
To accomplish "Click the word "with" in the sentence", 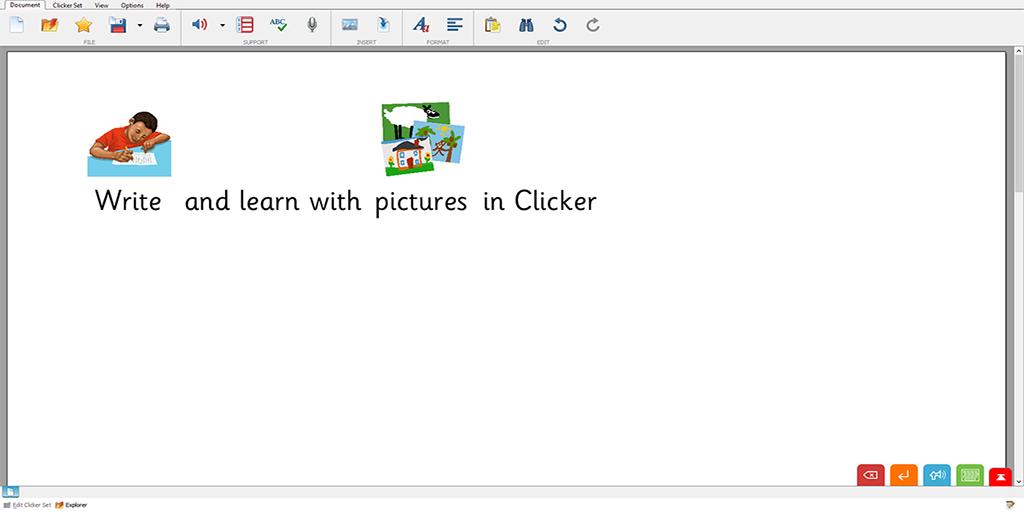I will 335,200.
